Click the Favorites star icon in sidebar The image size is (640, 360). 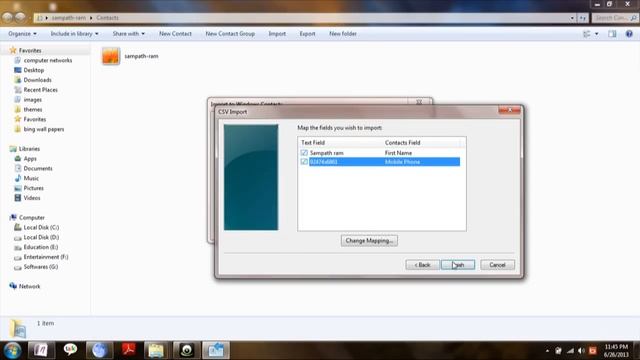pyautogui.click(x=13, y=50)
